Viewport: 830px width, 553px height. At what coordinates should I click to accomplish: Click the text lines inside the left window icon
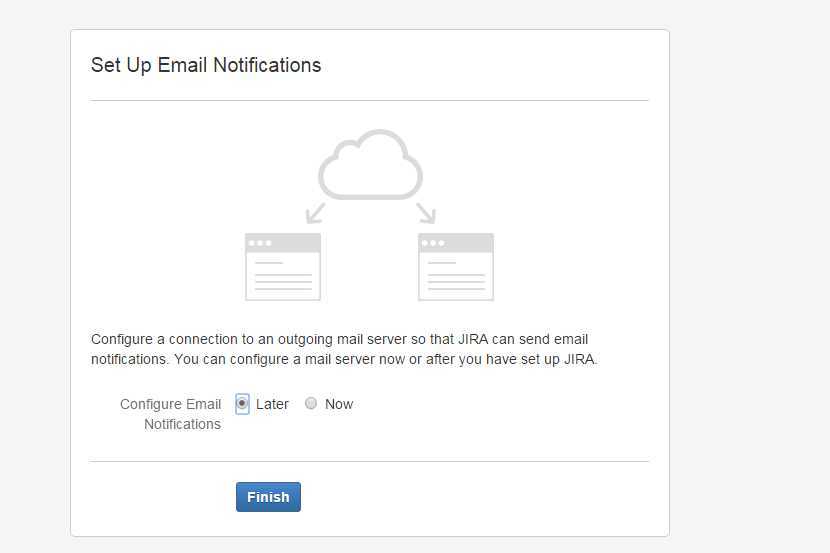283,277
